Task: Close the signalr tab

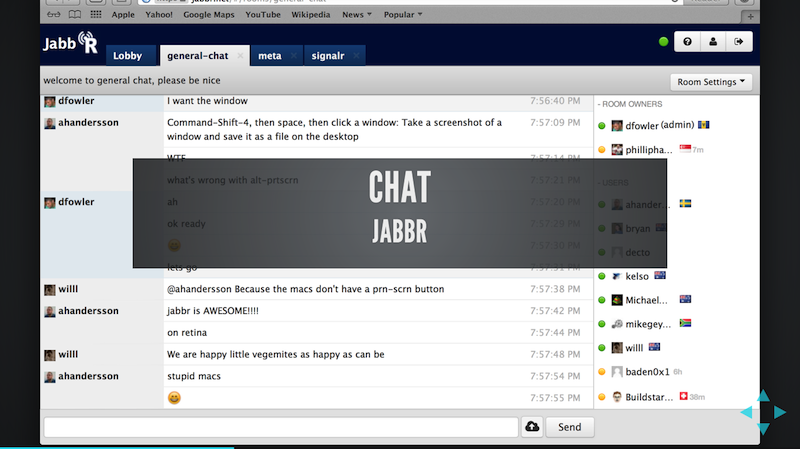Action: (356, 55)
